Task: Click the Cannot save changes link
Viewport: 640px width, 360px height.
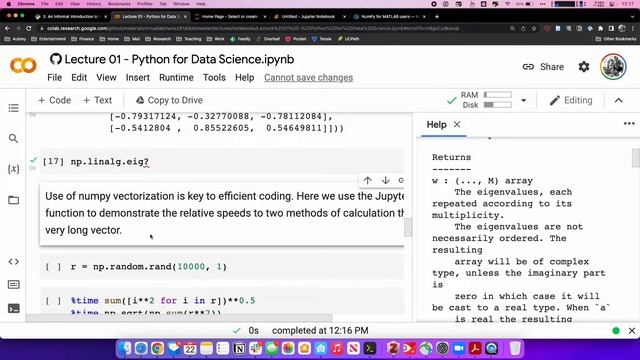Action: 309,78
